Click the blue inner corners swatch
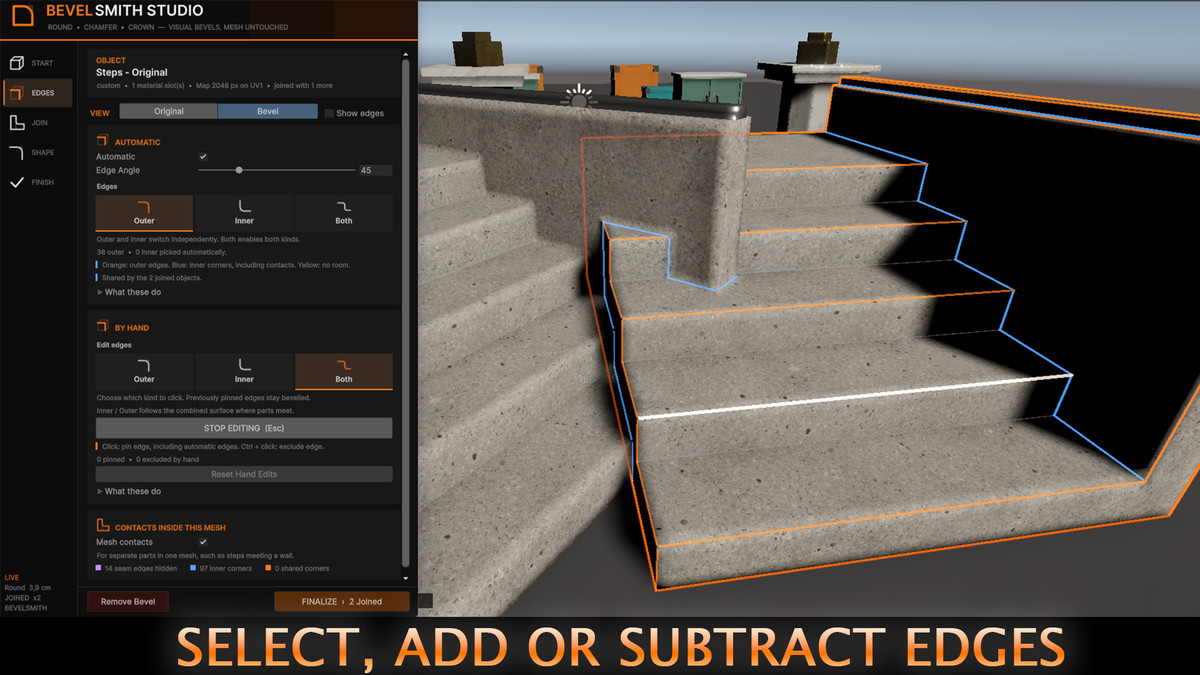The width and height of the screenshot is (1200, 675). click(x=192, y=568)
